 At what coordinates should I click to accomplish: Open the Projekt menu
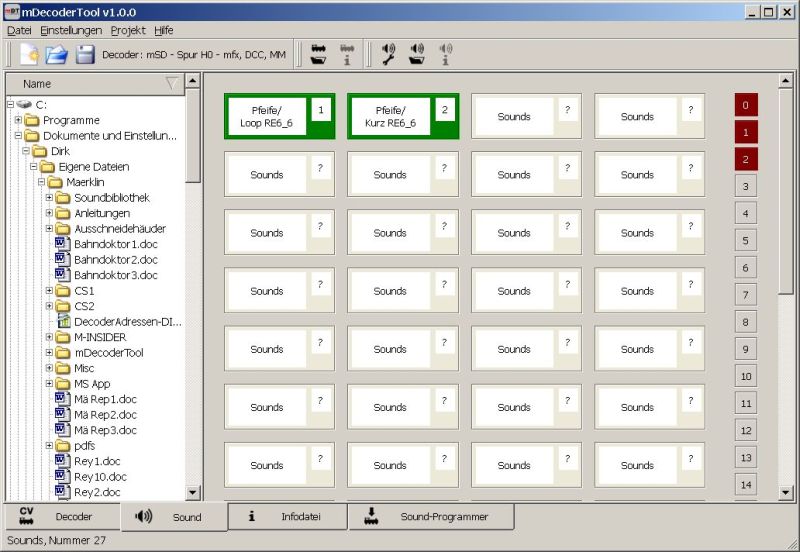coord(128,31)
